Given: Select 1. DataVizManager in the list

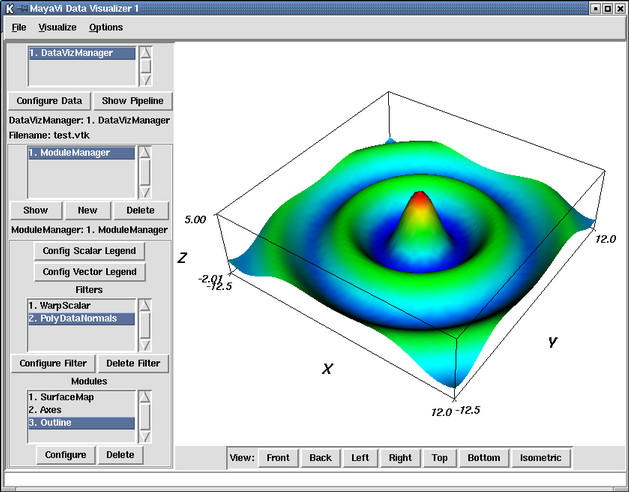Looking at the screenshot, I should [x=82, y=53].
